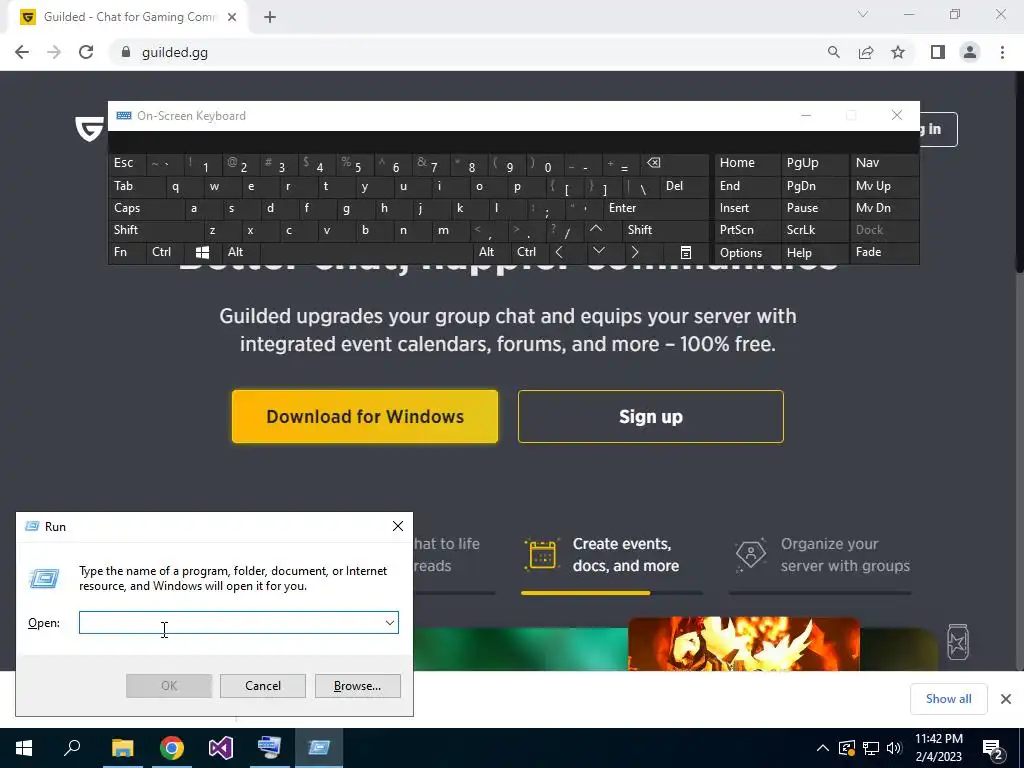Click the Mv Up key on On-Screen Keyboard
1024x768 pixels.
tap(884, 186)
